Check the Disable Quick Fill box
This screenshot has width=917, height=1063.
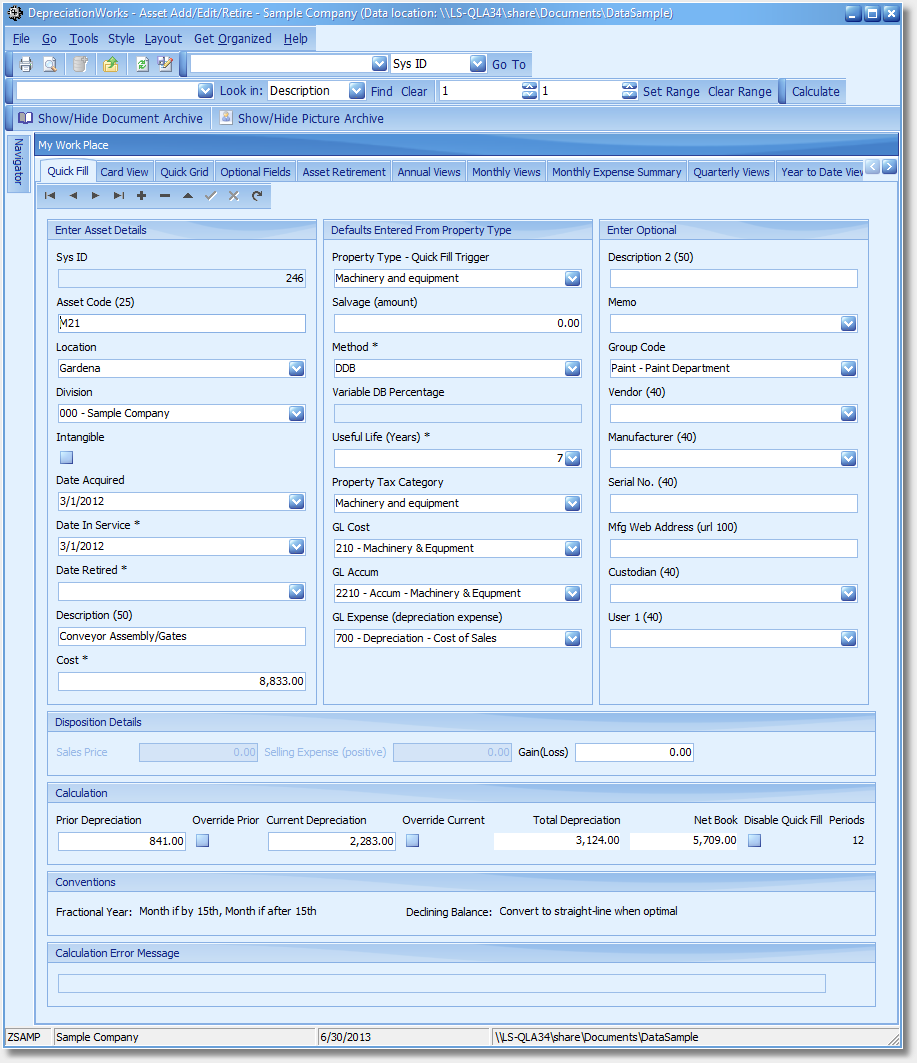tap(754, 841)
